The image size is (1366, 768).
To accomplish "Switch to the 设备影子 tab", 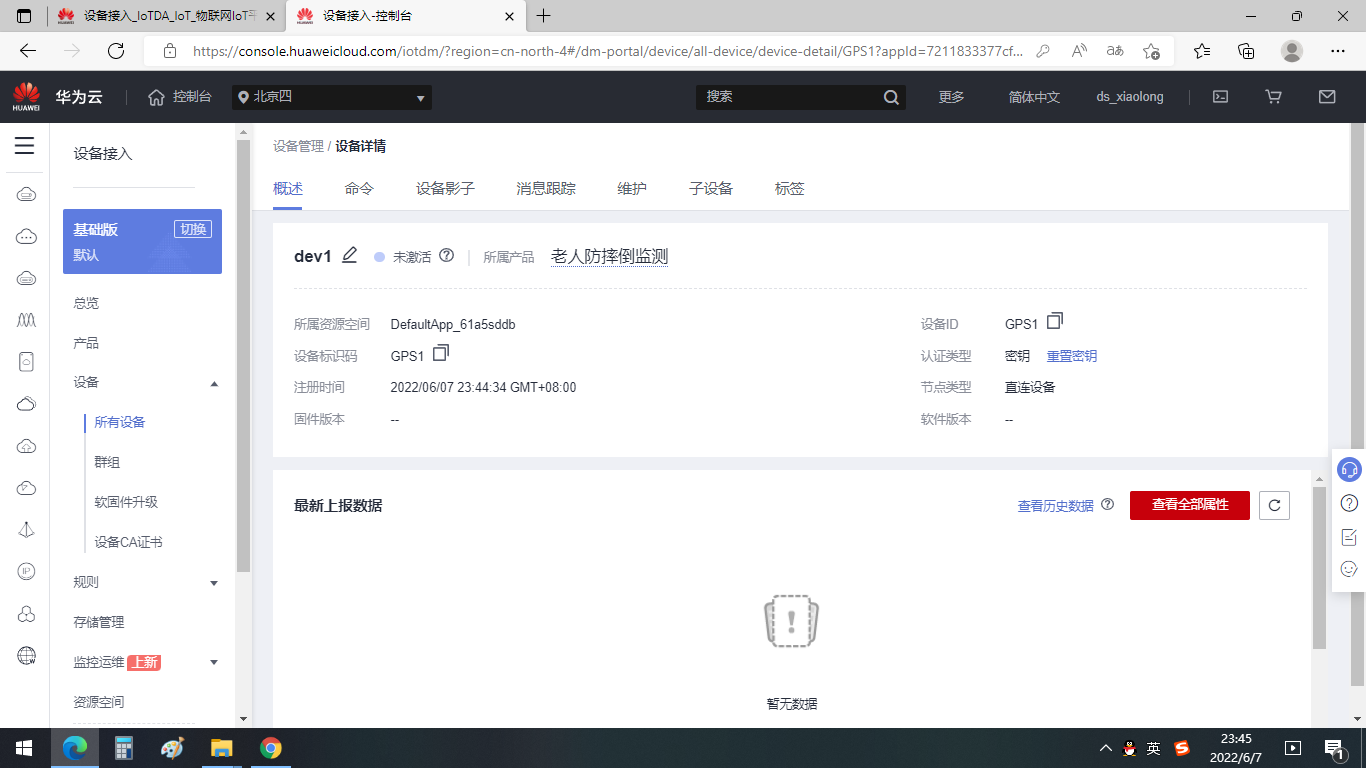I will (x=445, y=188).
